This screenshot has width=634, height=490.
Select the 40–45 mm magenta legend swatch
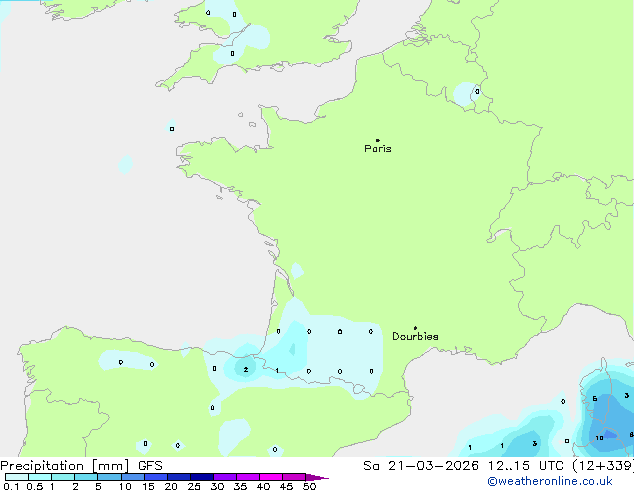271,477
